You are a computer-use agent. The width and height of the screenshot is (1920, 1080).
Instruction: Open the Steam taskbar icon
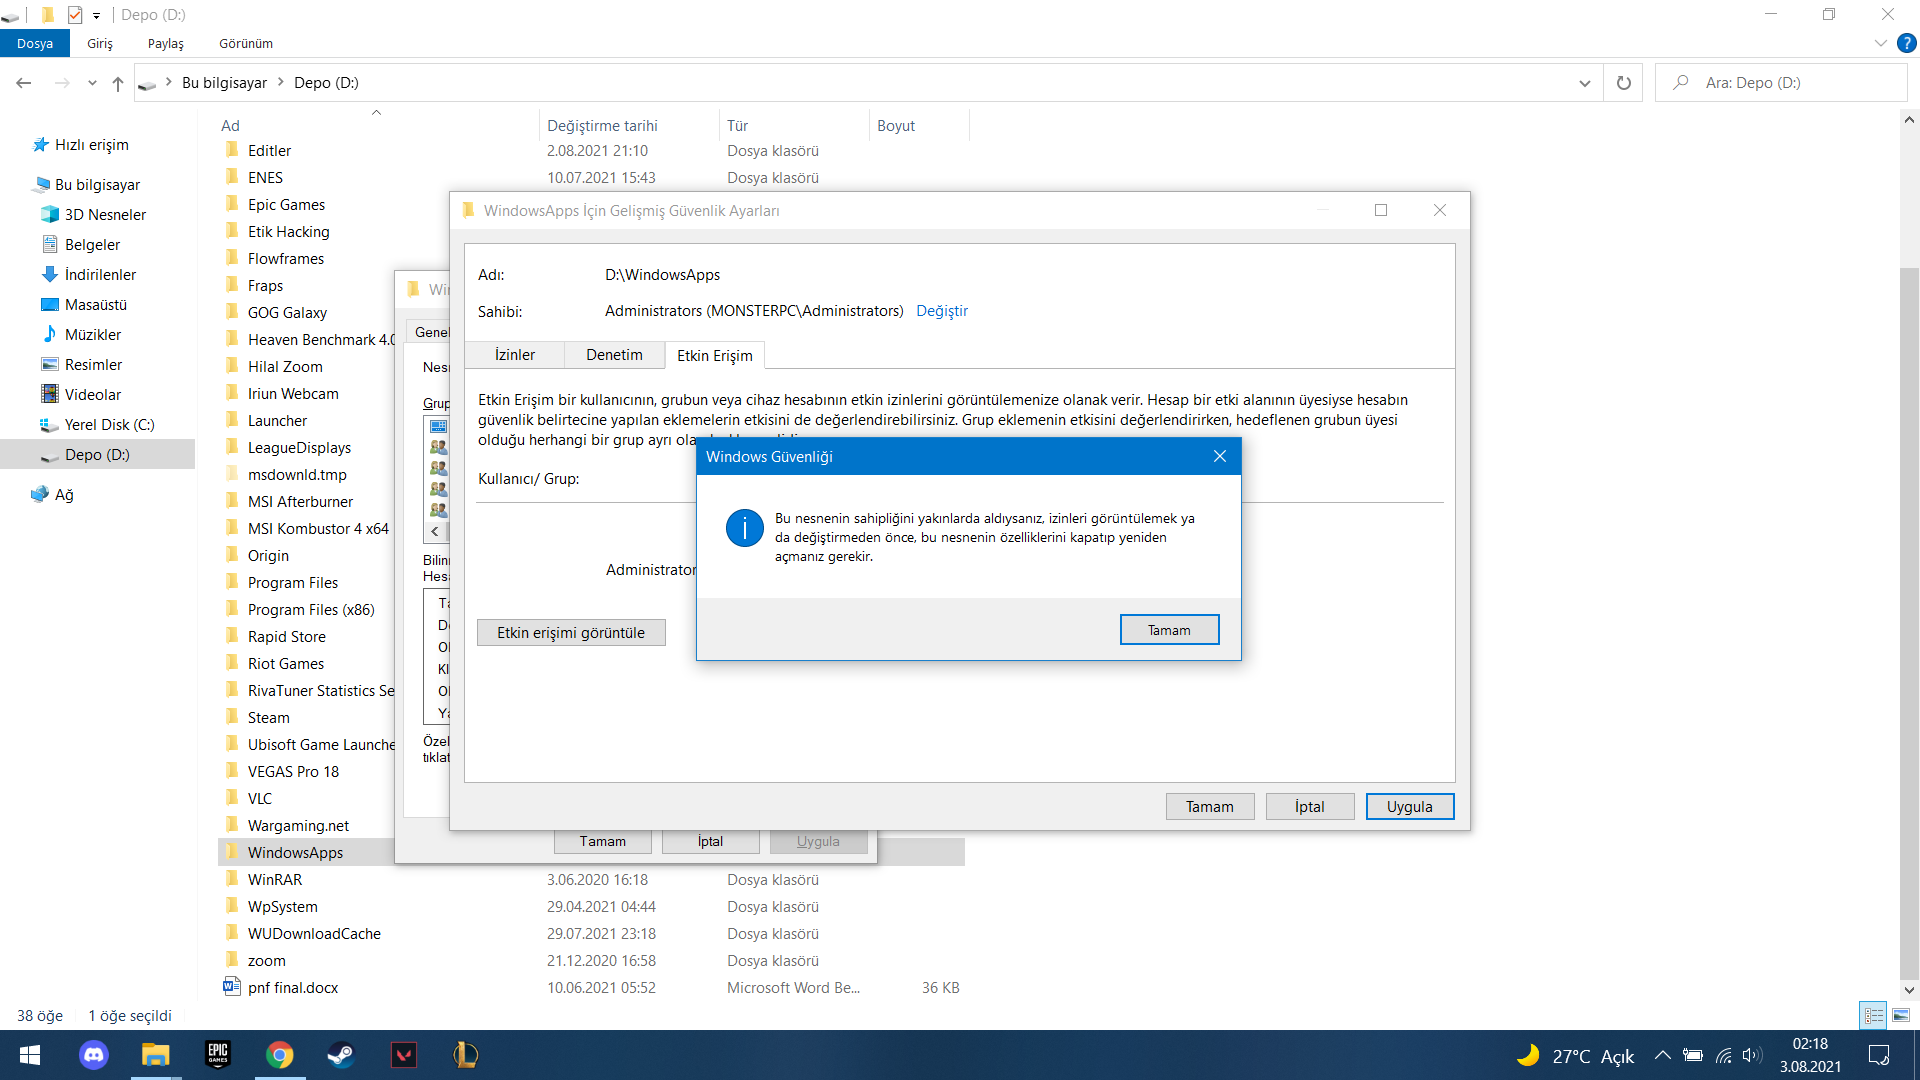(341, 1055)
